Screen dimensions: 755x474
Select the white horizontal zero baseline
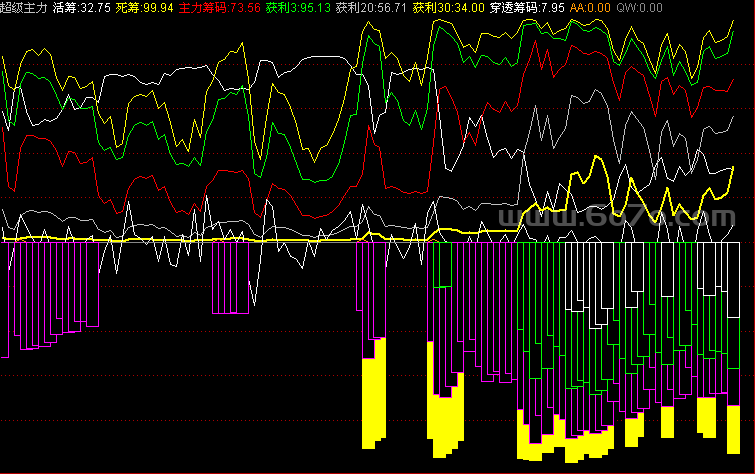tap(371, 242)
